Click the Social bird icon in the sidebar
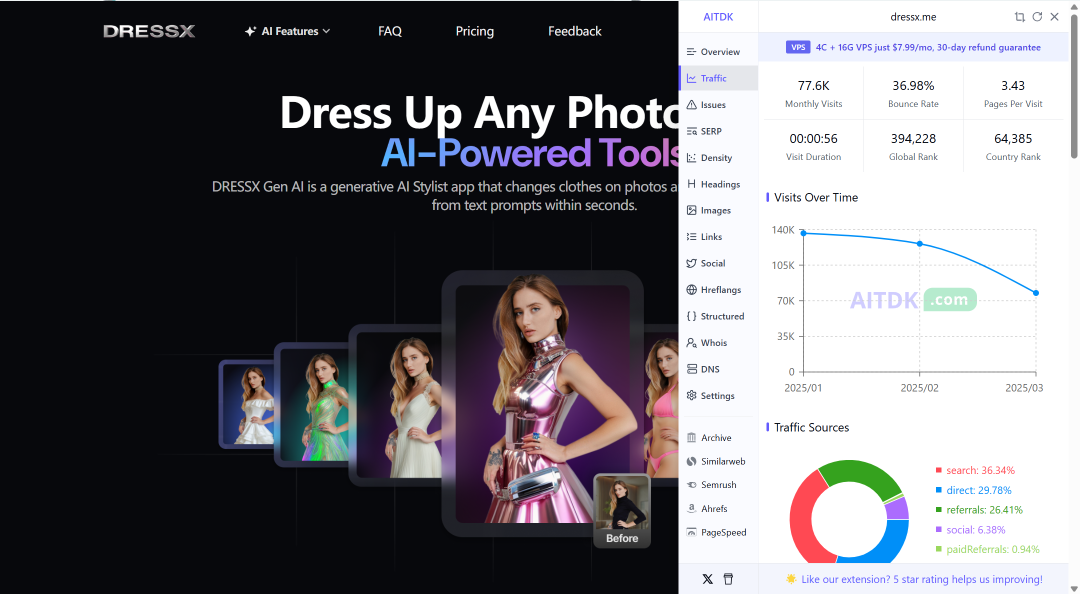 [x=692, y=263]
